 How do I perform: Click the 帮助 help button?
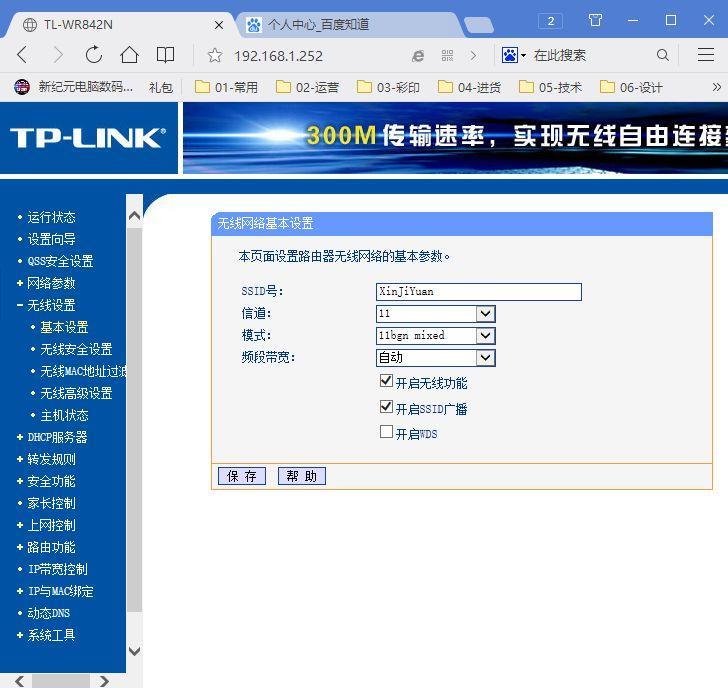pos(302,476)
